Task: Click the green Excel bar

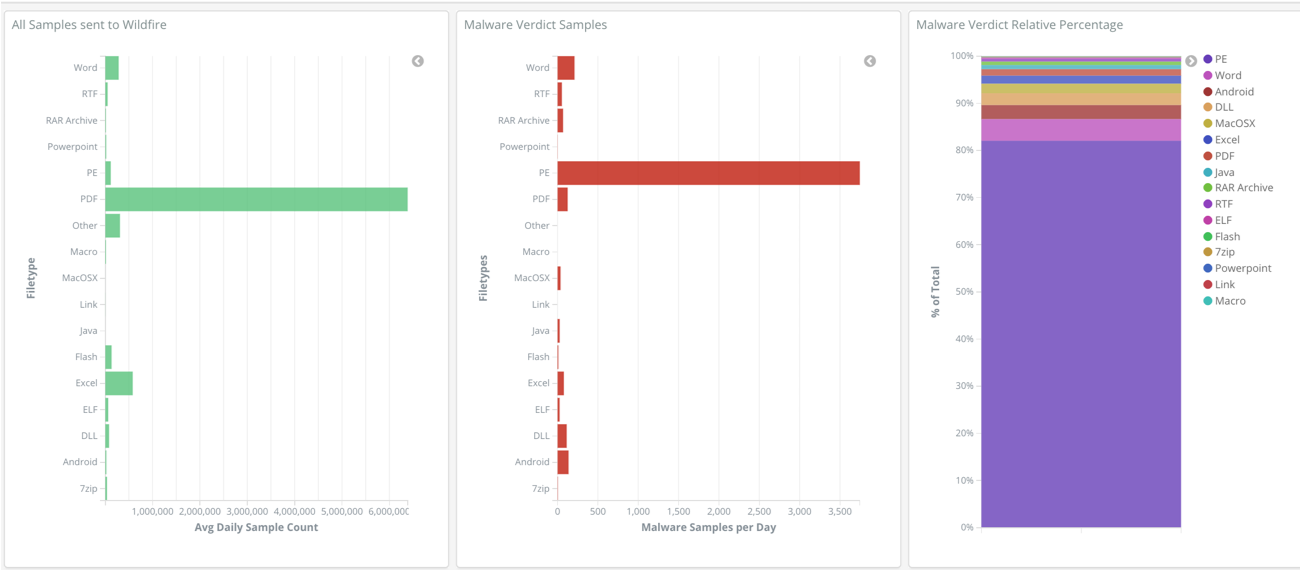Action: click(x=119, y=383)
